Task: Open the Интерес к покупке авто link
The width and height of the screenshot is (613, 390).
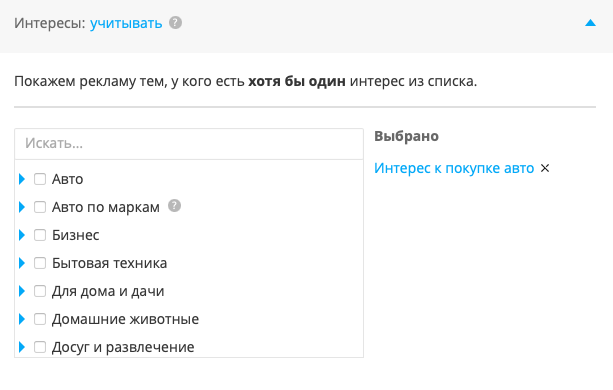Action: pyautogui.click(x=454, y=168)
